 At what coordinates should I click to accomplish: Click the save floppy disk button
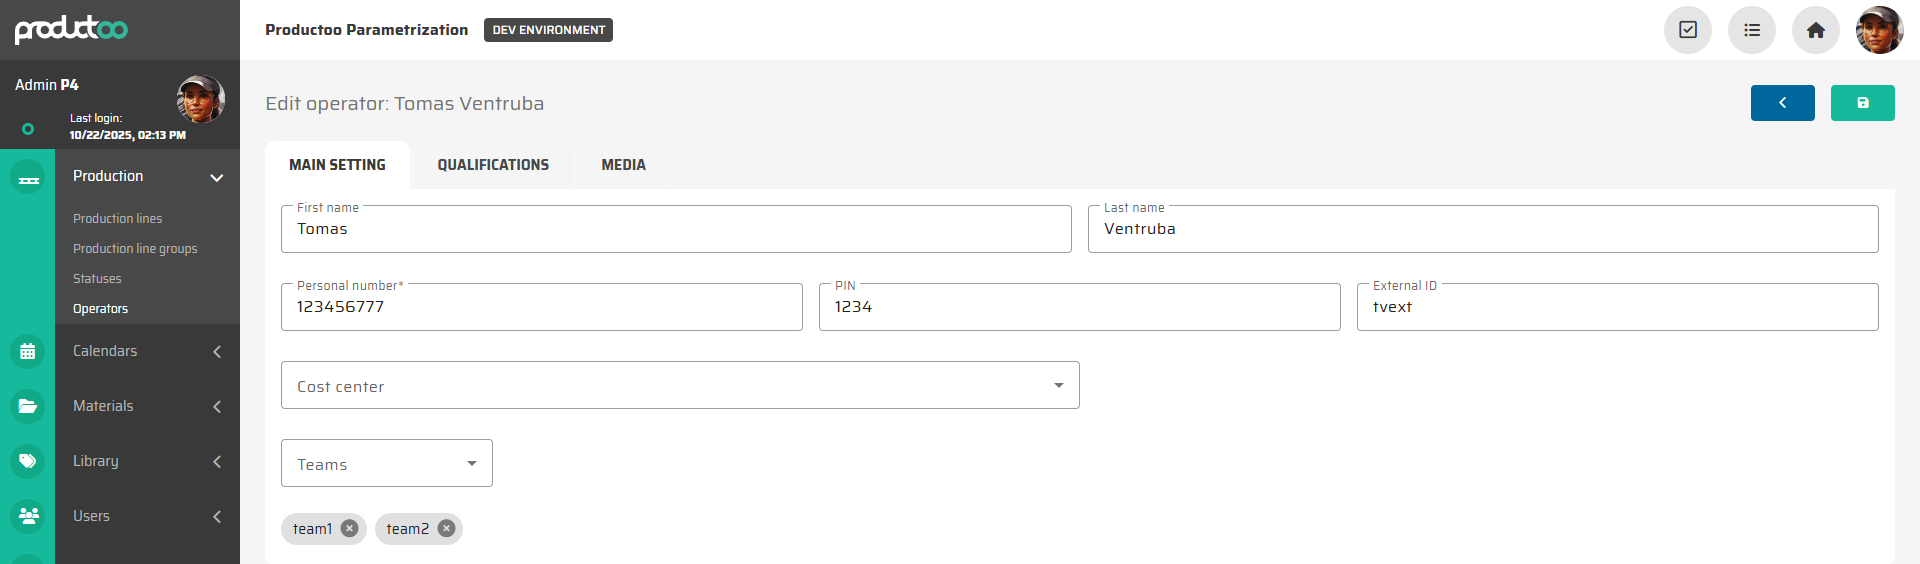pyautogui.click(x=1862, y=103)
